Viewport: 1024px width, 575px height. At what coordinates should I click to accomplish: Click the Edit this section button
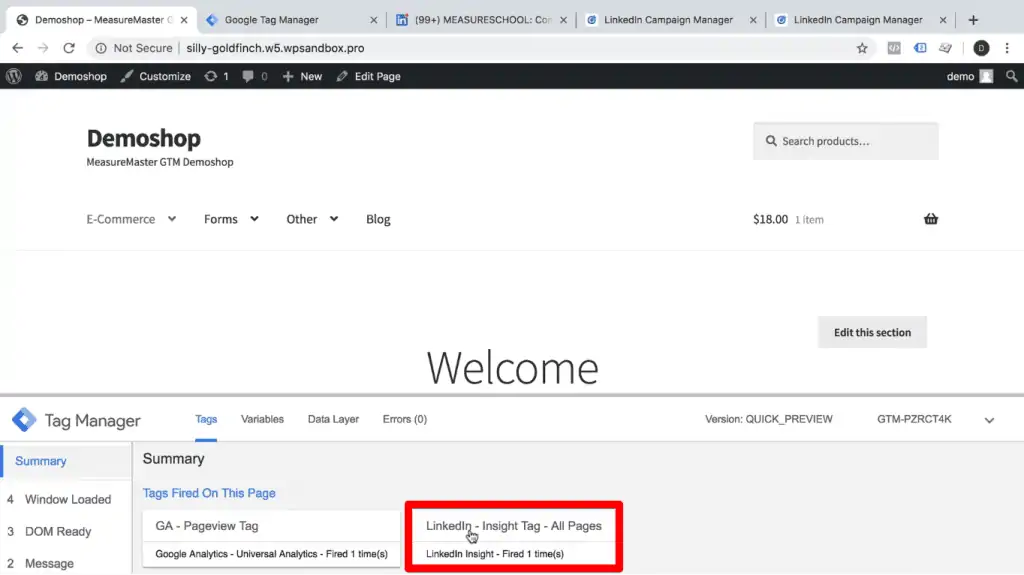point(872,332)
